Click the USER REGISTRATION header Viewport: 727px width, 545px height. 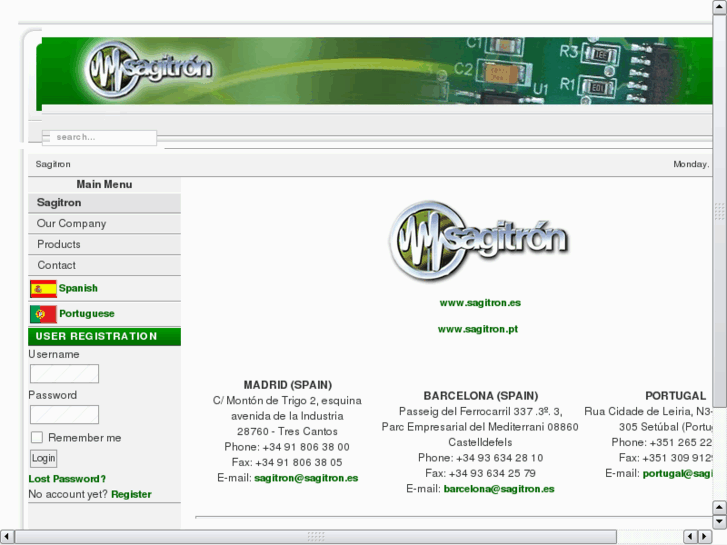click(x=104, y=336)
